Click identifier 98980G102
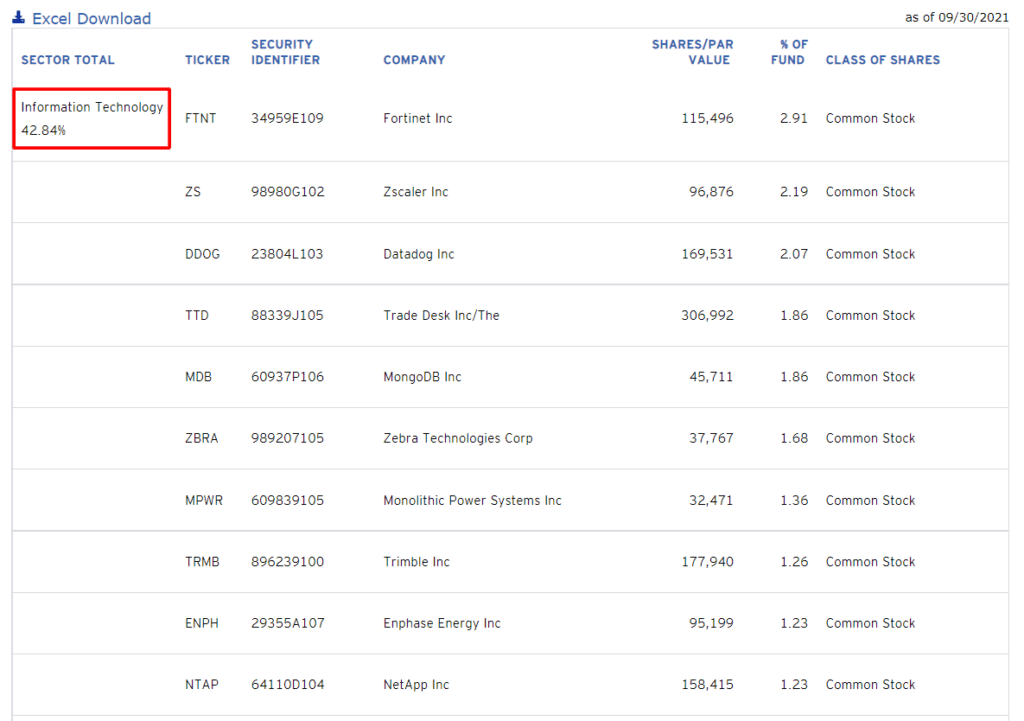The height and width of the screenshot is (721, 1024). point(287,192)
